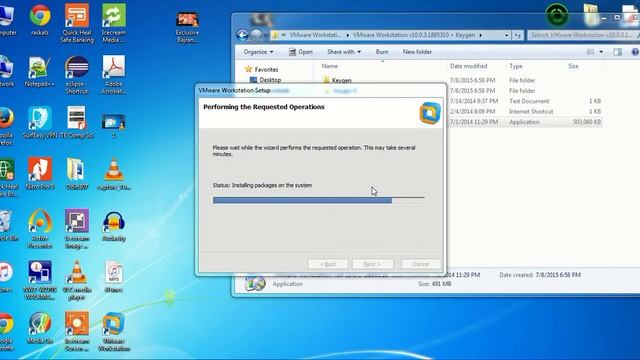Click New folder in Explorer toolbar

coord(417,52)
